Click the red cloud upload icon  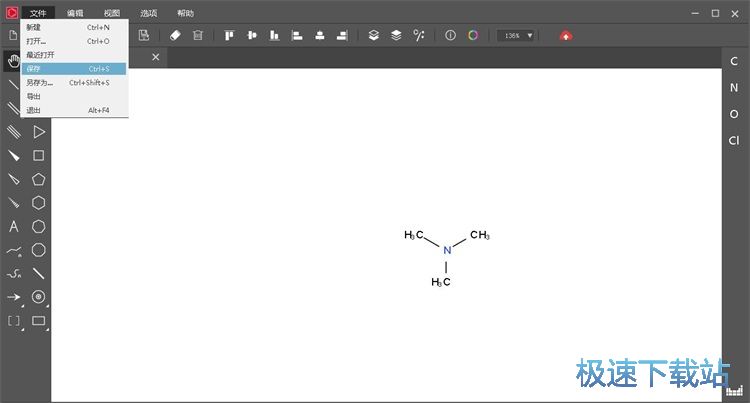pos(566,35)
